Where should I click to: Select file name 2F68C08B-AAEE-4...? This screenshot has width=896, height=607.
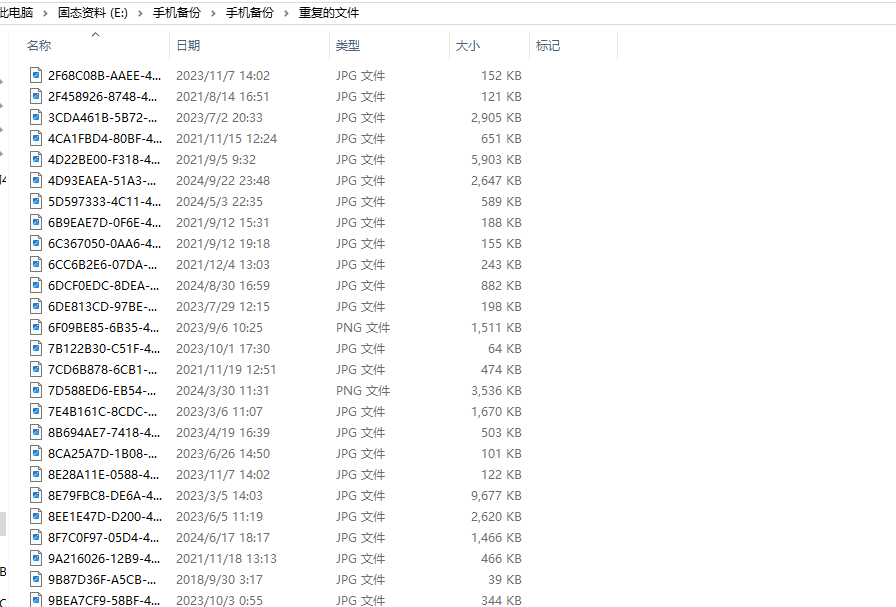pyautogui.click(x=105, y=75)
